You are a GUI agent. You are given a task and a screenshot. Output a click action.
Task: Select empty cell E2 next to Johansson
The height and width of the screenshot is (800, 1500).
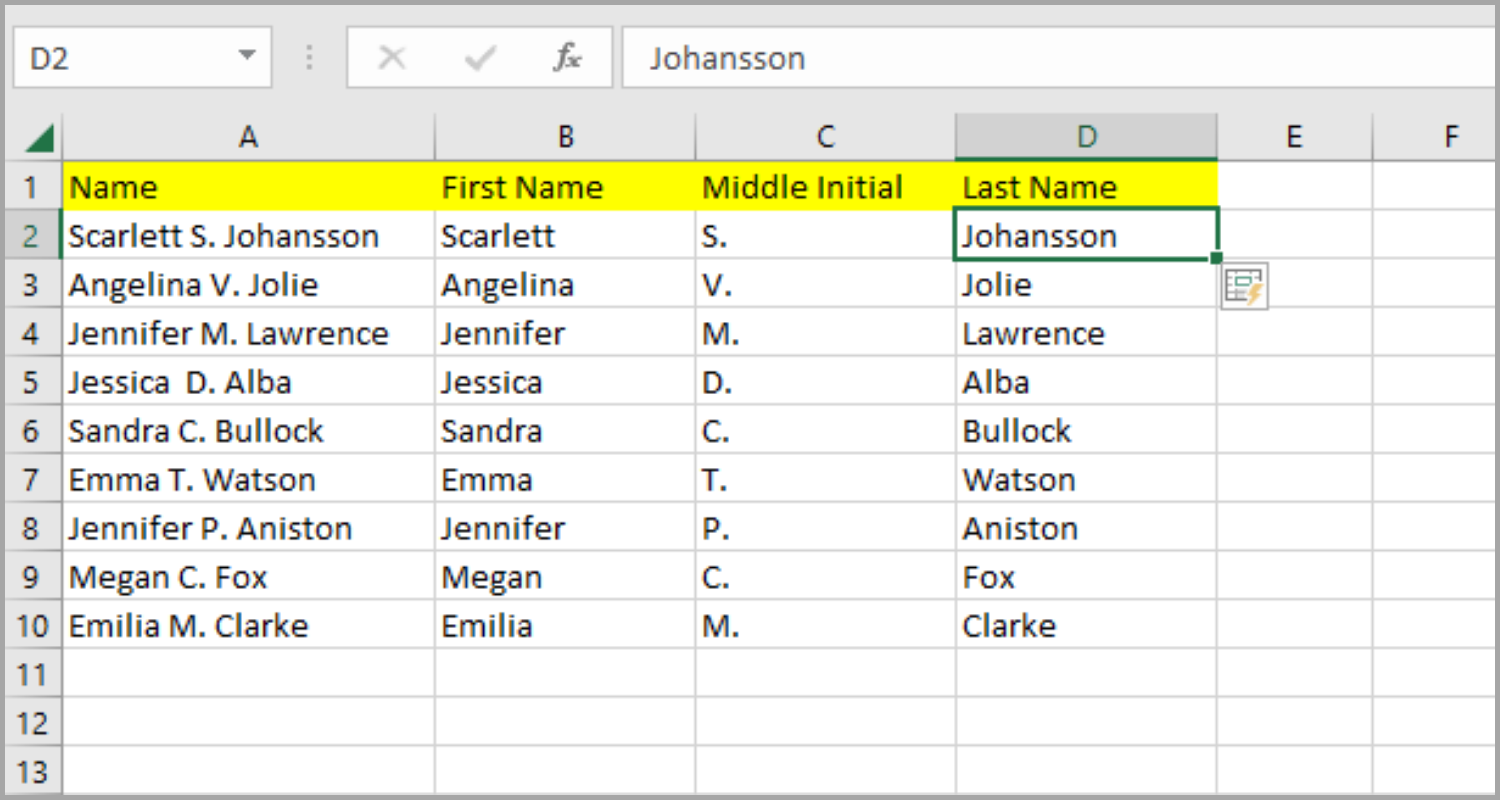coord(1294,235)
